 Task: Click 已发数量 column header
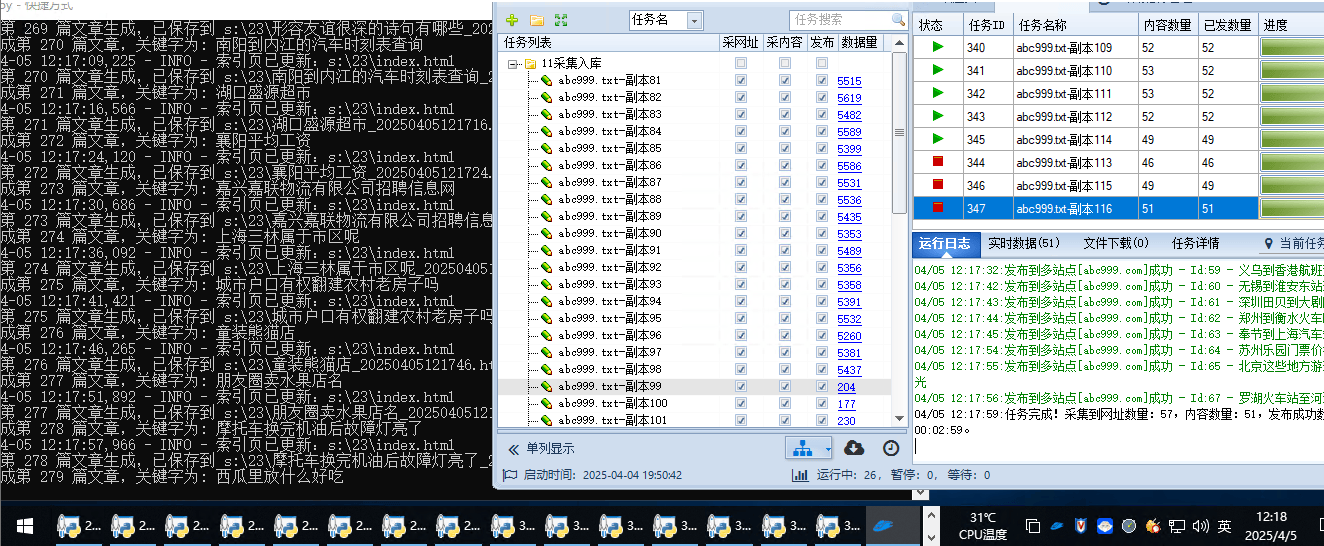[1227, 25]
